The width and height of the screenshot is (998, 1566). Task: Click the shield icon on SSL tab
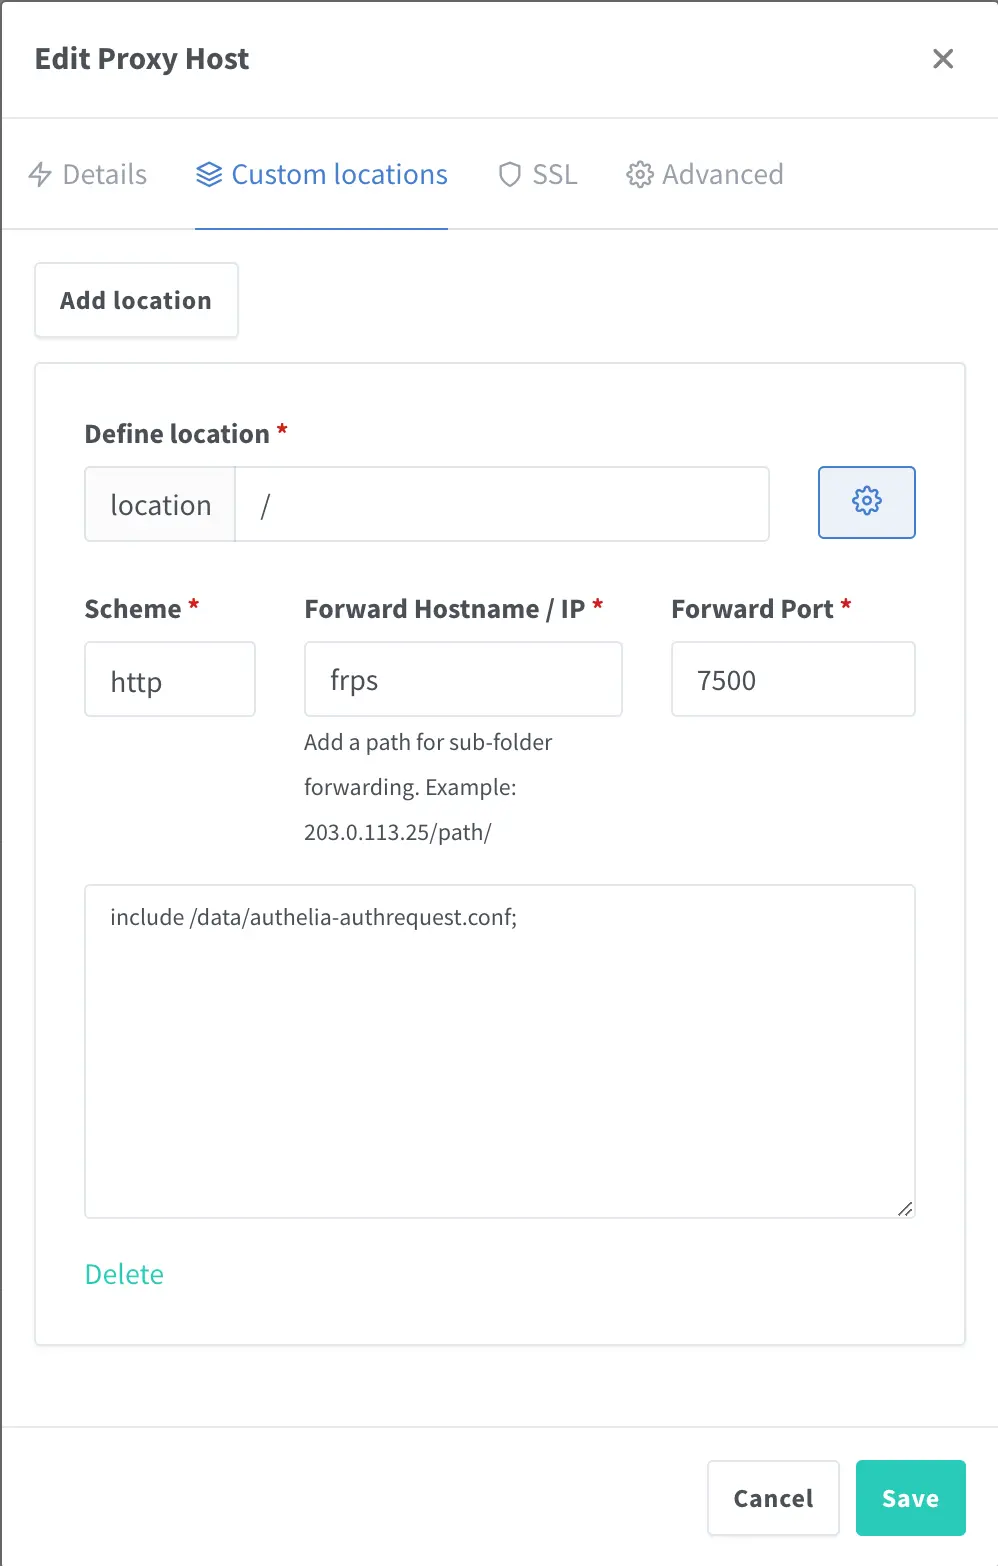(x=510, y=175)
